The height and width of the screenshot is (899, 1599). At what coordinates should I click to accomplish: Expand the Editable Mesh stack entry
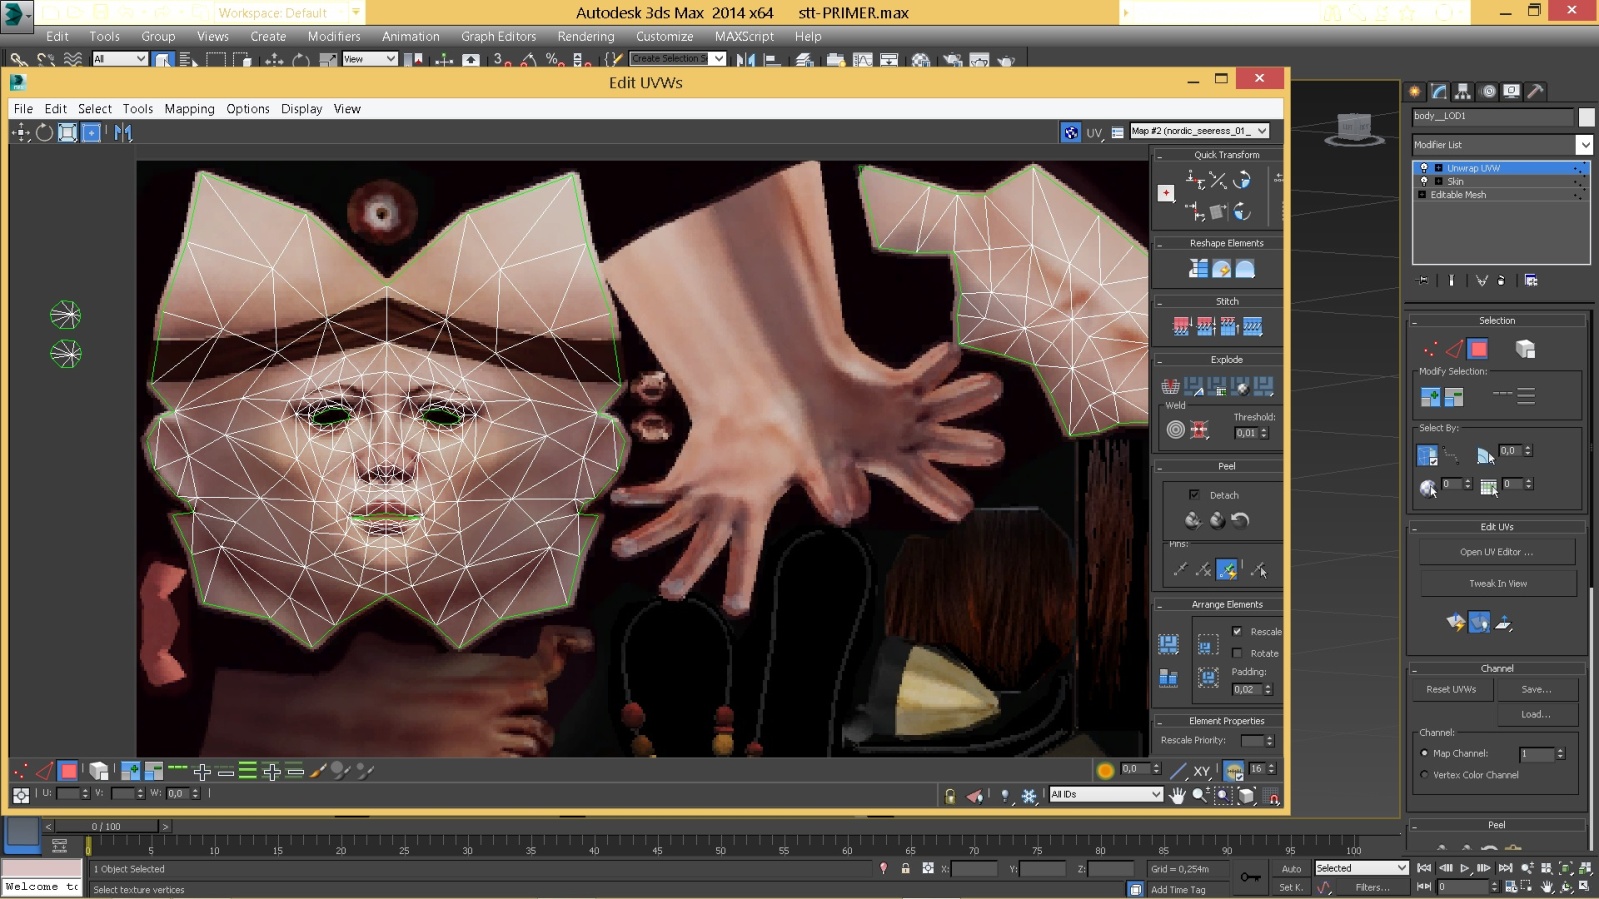point(1422,194)
